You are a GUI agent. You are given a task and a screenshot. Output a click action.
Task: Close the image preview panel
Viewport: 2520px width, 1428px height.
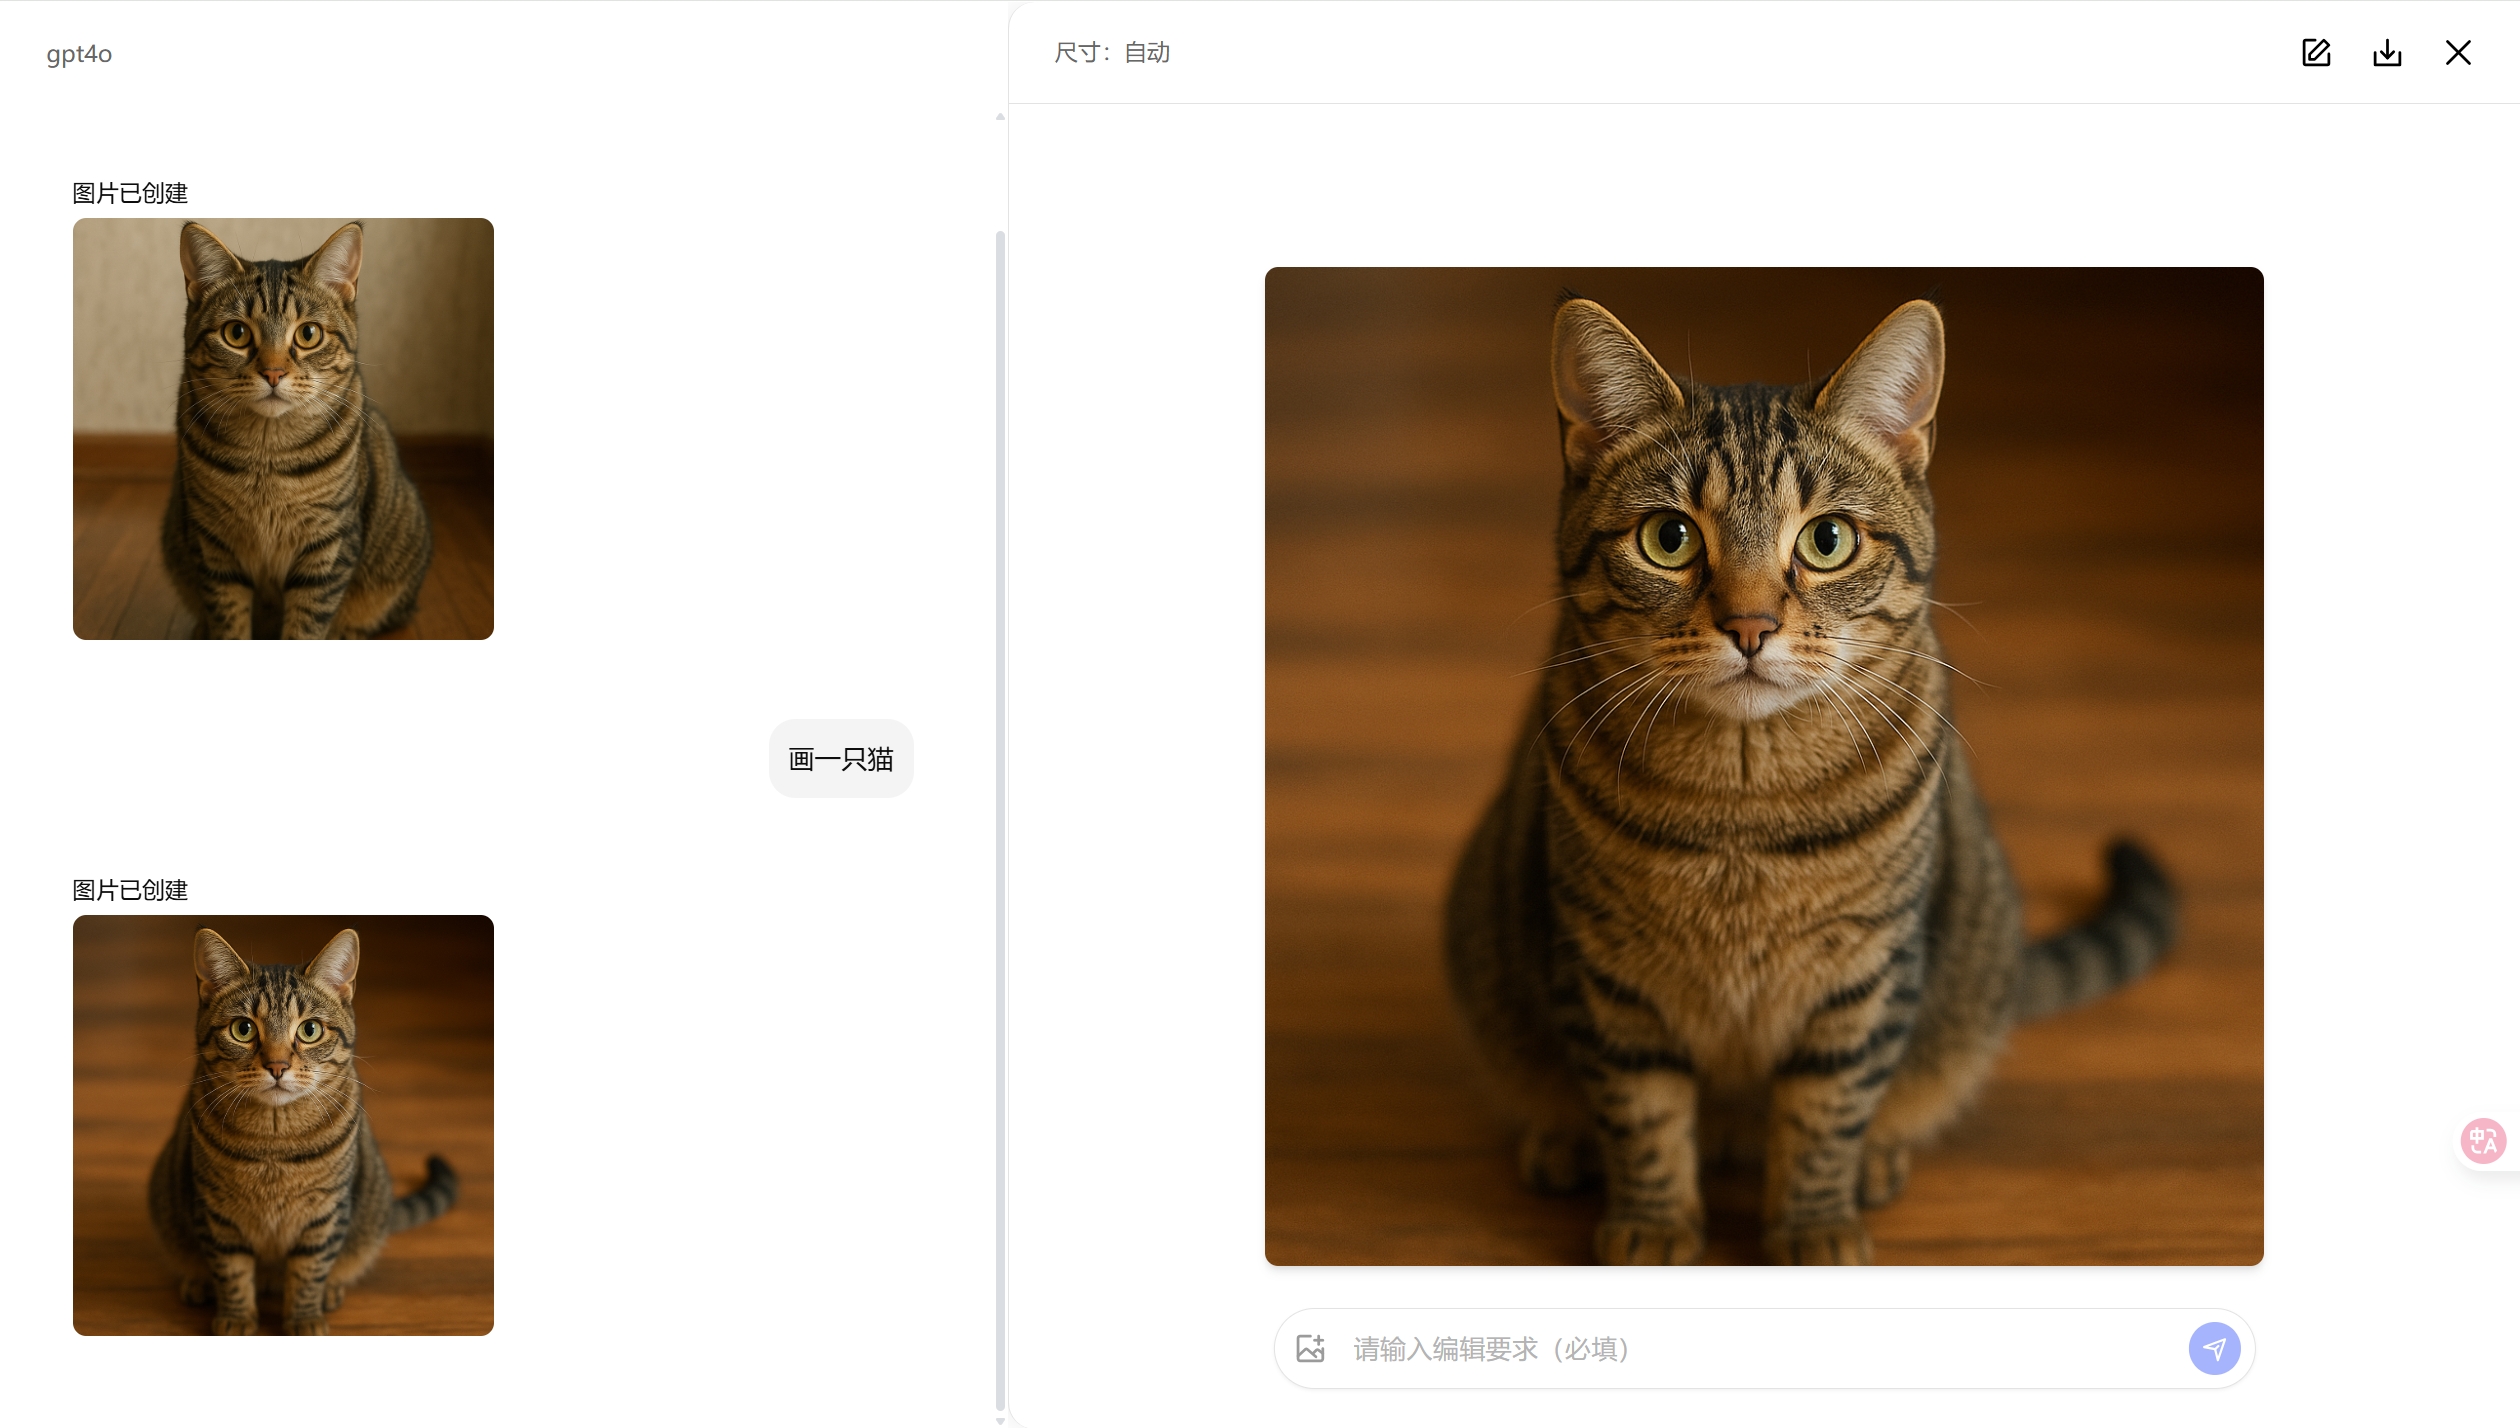2458,52
